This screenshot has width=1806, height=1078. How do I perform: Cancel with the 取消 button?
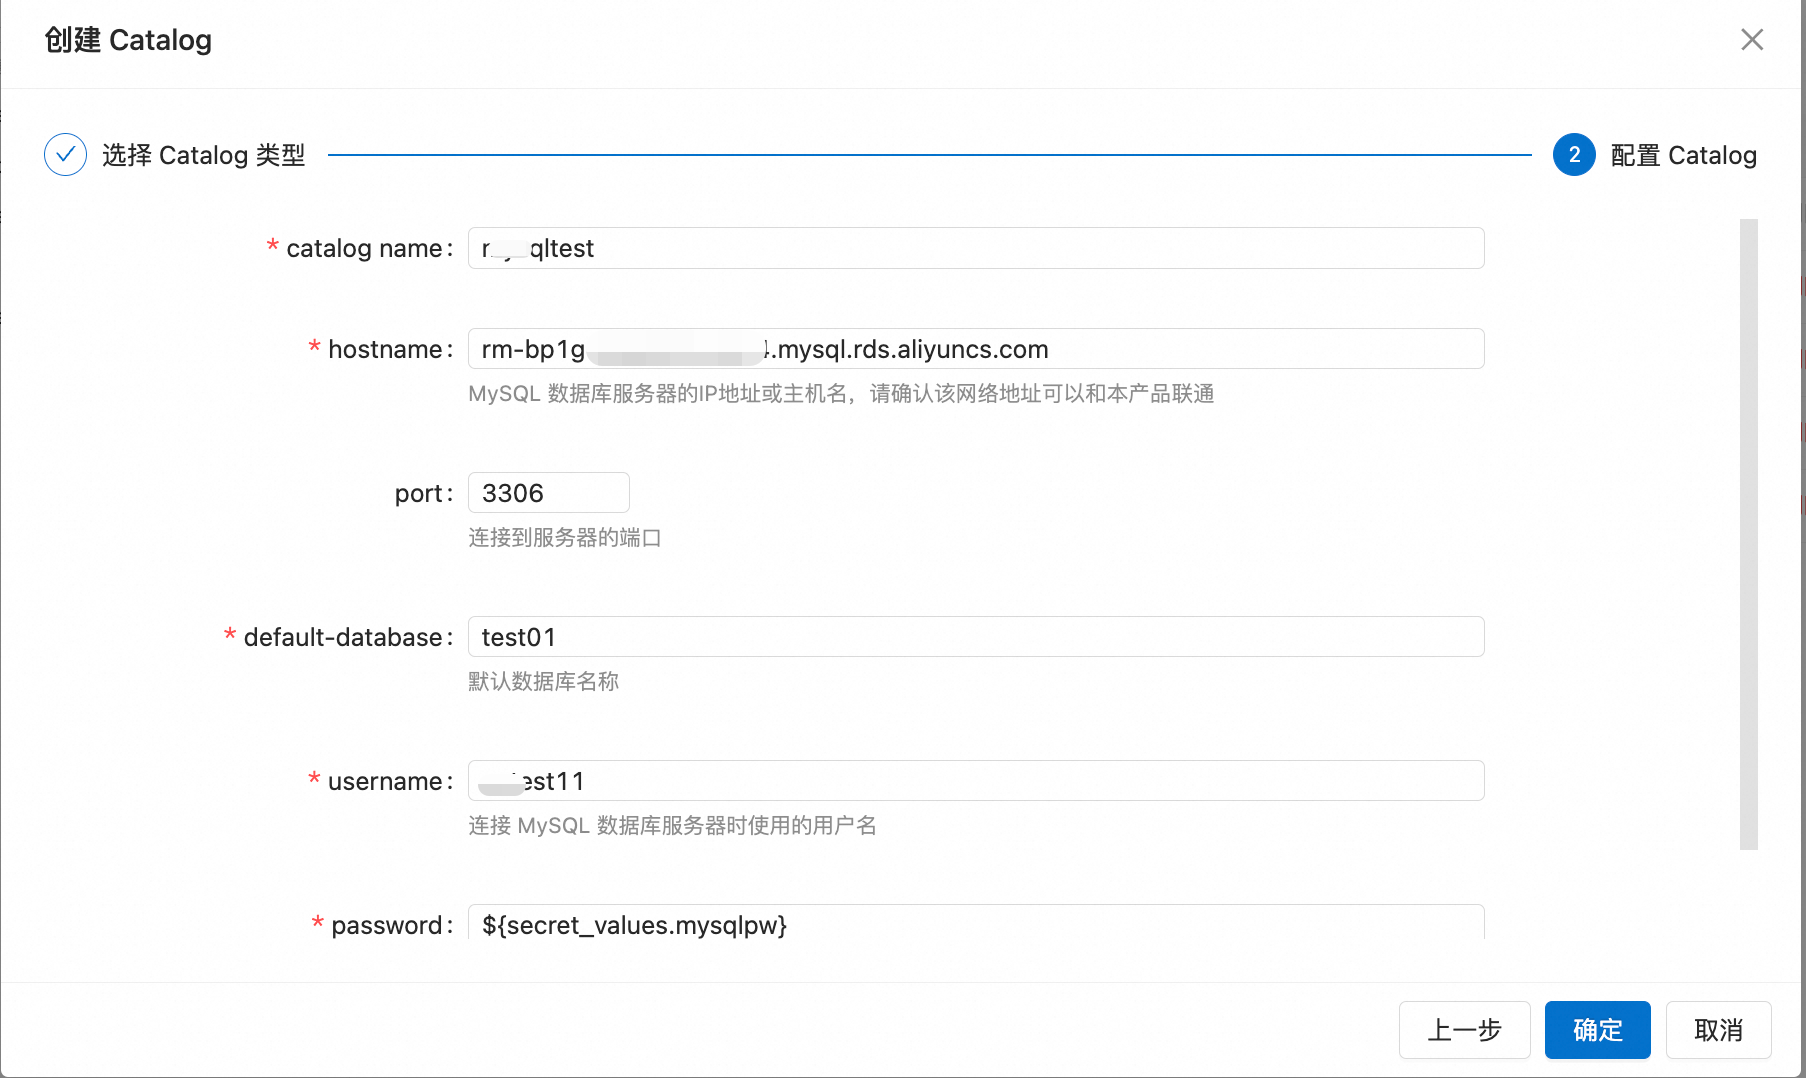[1719, 1030]
